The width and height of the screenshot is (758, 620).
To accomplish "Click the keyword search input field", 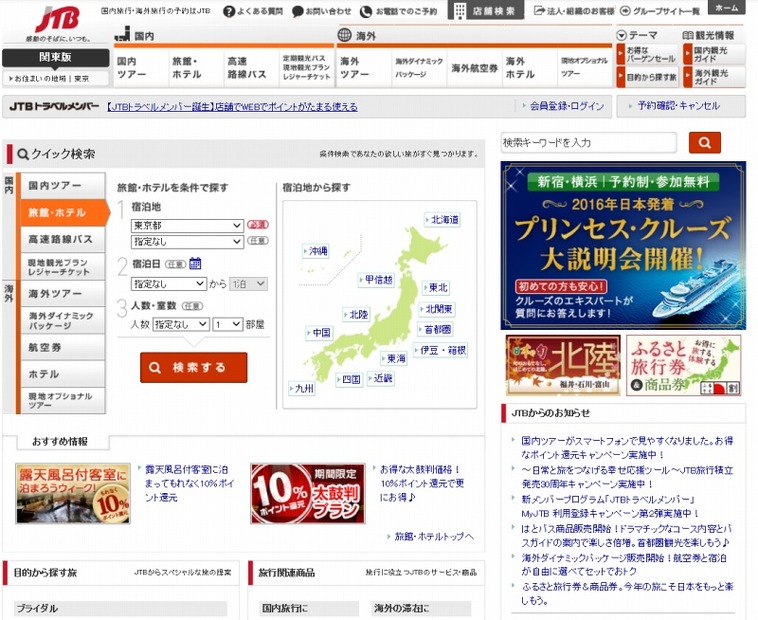I will 588,143.
